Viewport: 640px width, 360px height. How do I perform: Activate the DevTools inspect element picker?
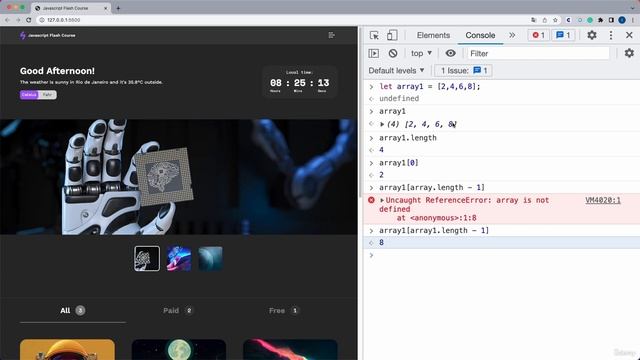pyautogui.click(x=374, y=36)
